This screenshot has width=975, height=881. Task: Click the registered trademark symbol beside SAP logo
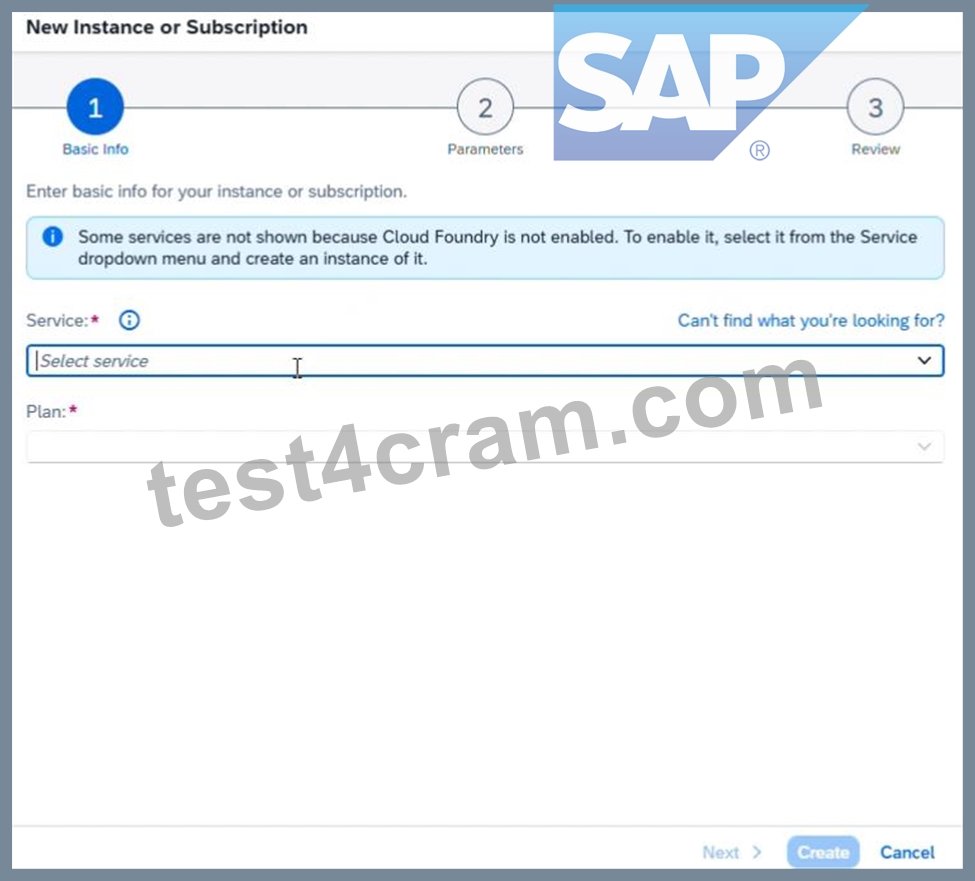(759, 150)
